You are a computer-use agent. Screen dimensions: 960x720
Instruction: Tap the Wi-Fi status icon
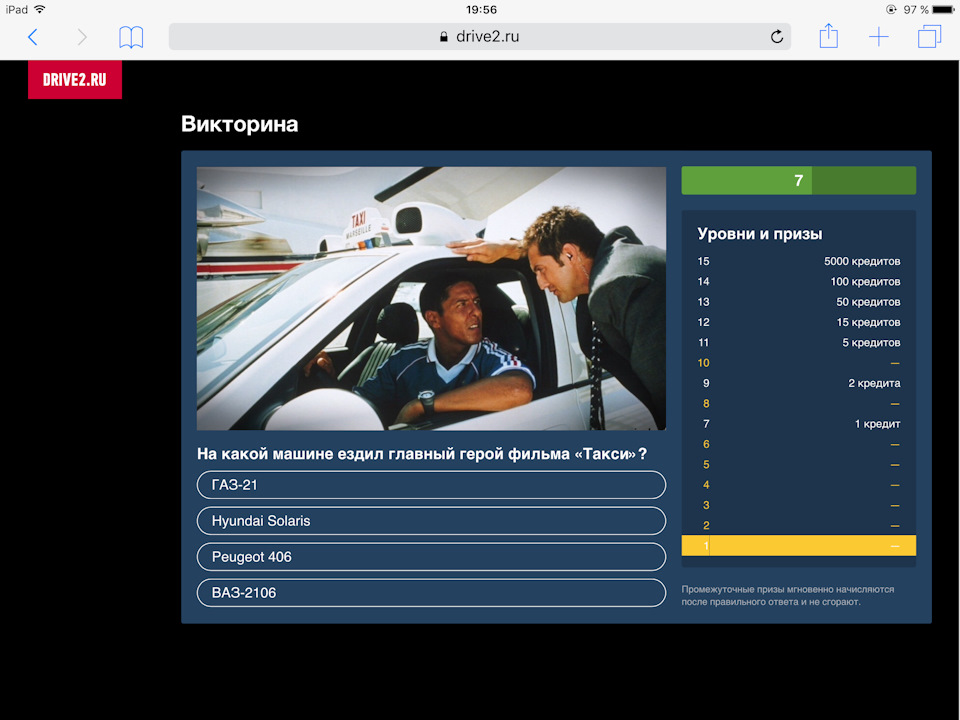pyautogui.click(x=40, y=9)
